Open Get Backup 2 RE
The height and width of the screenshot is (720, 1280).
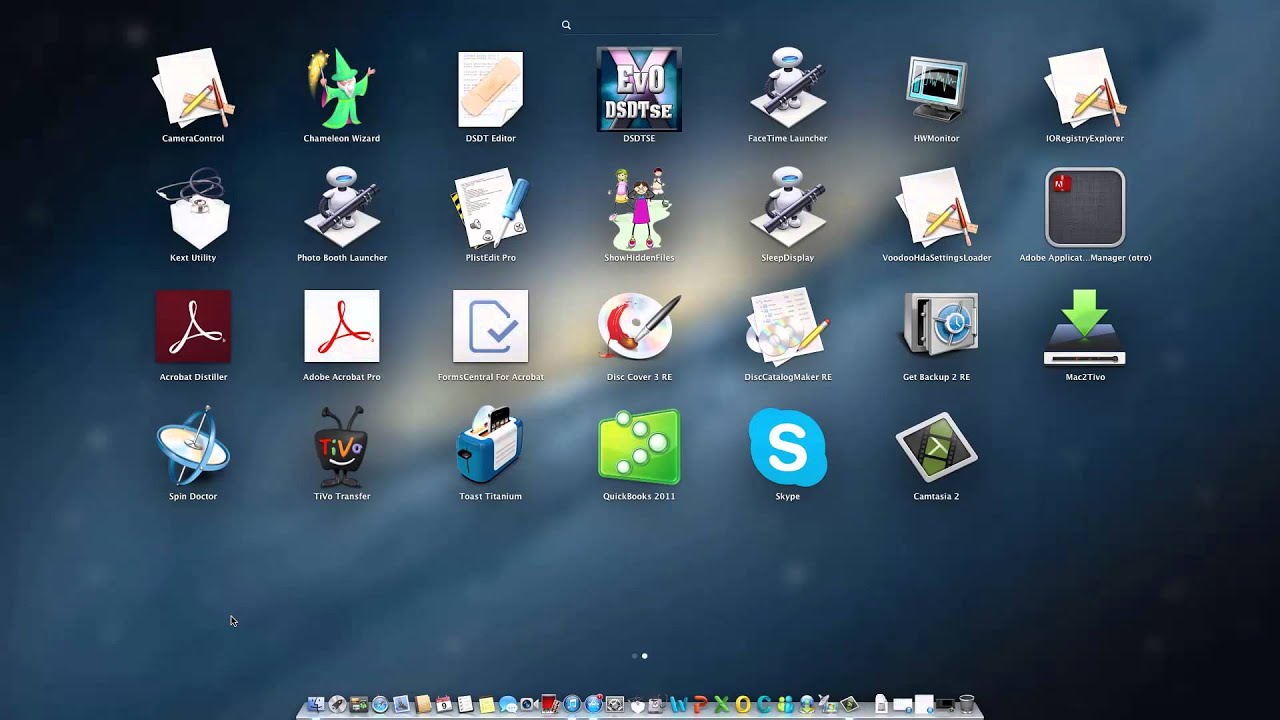[936, 327]
